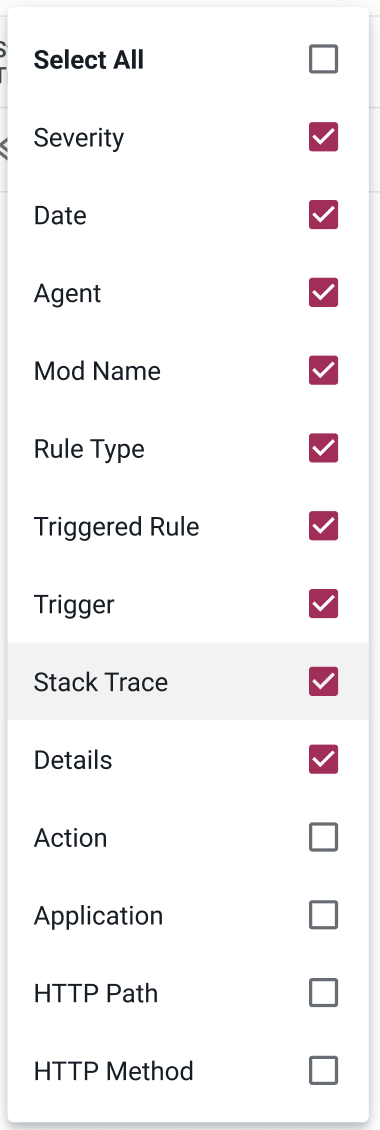380x1130 pixels.
Task: Click the Triggered Rule menu label
Action: [x=116, y=528]
